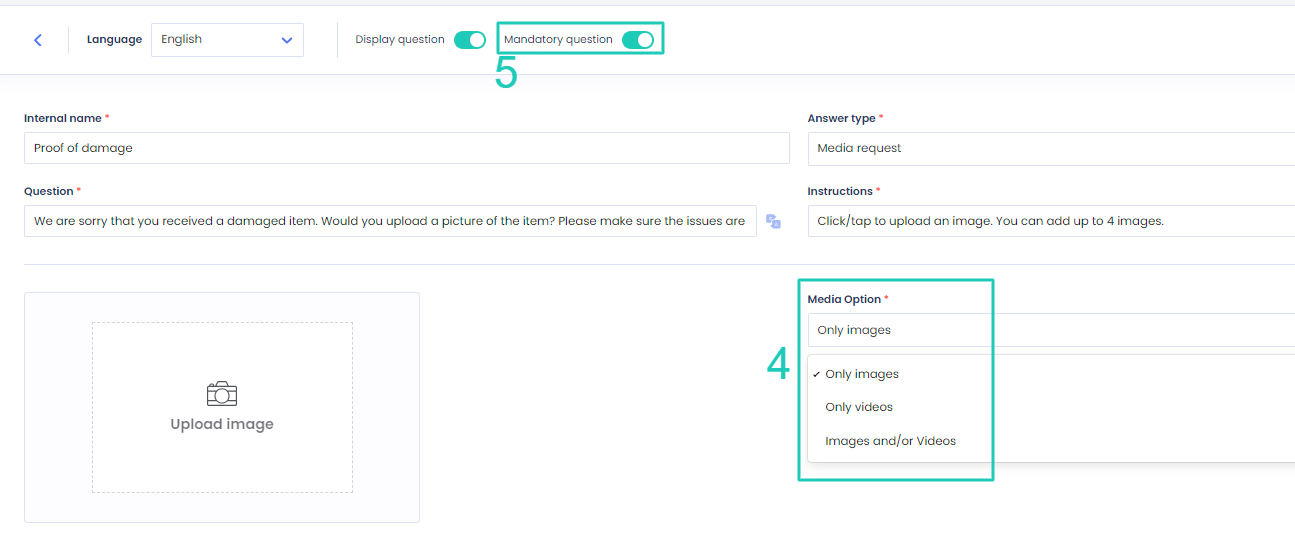Click the dashed upload image drop area
The height and width of the screenshot is (557, 1295).
coord(222,407)
